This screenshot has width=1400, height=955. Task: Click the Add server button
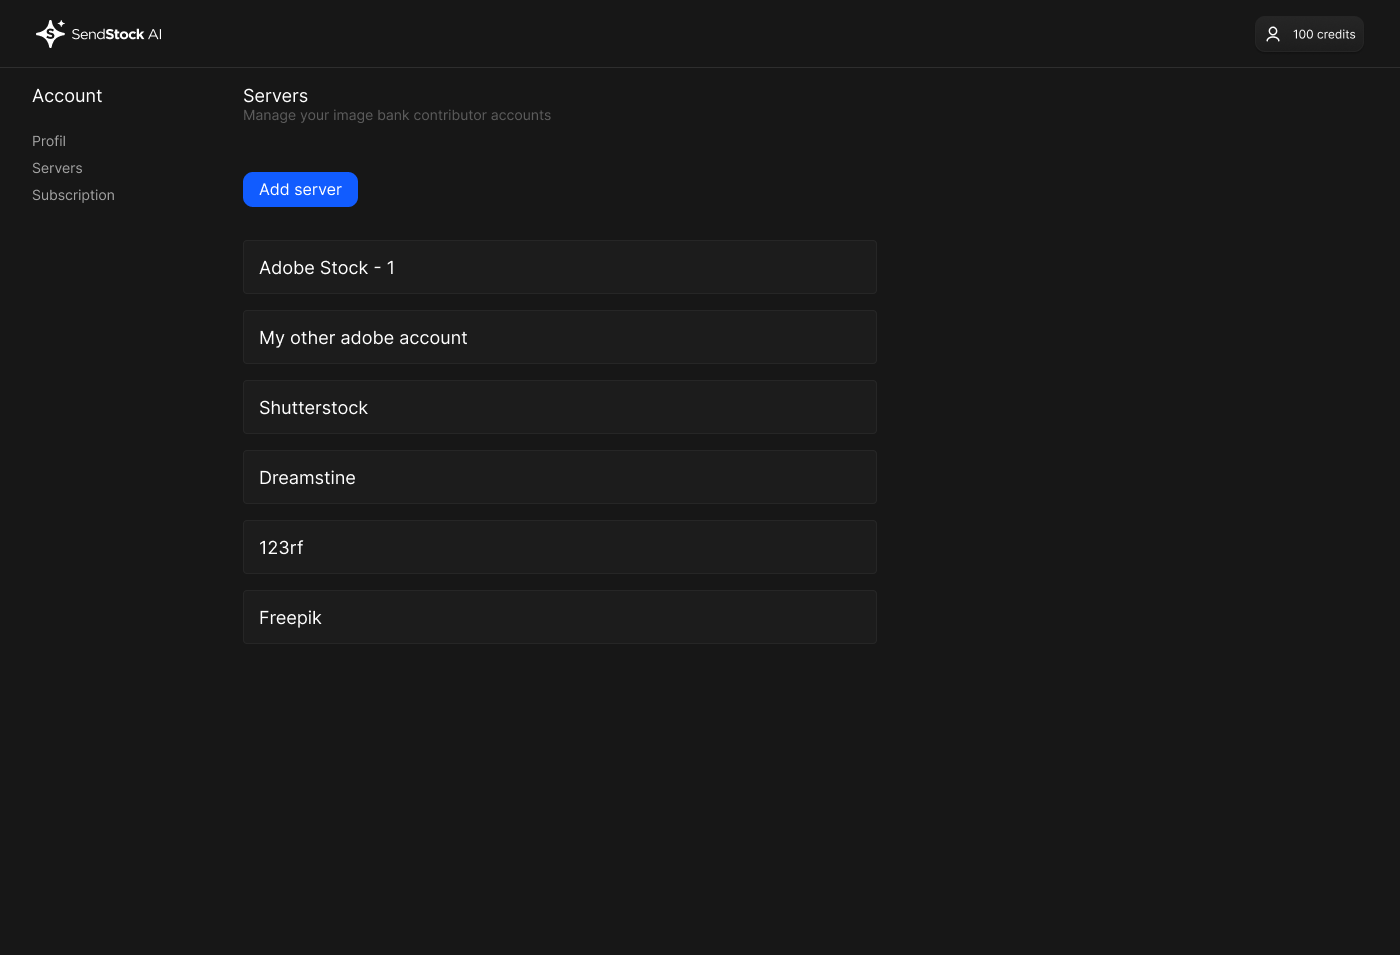coord(300,189)
